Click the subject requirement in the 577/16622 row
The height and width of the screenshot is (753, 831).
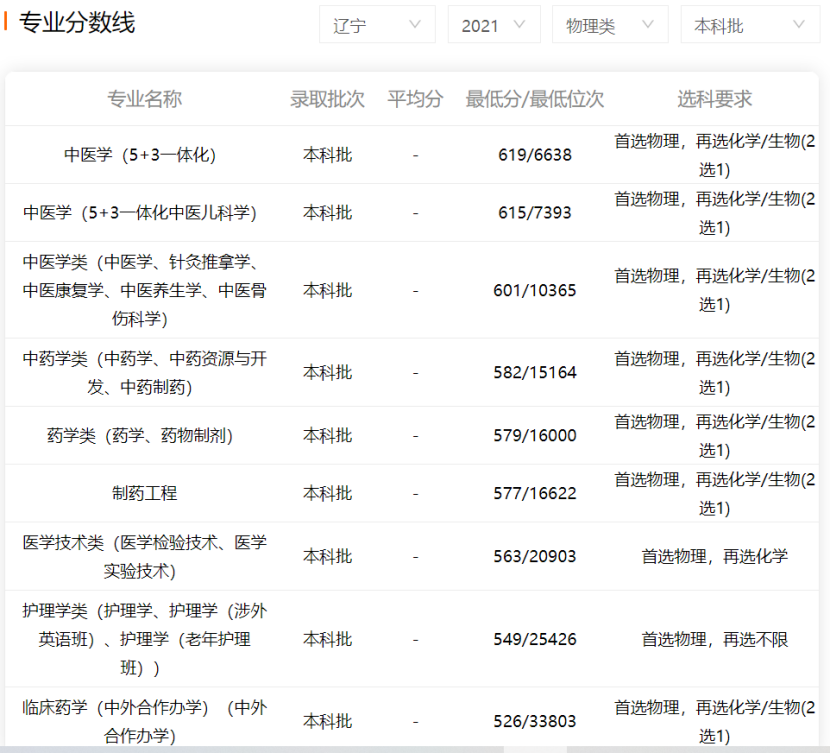(714, 494)
